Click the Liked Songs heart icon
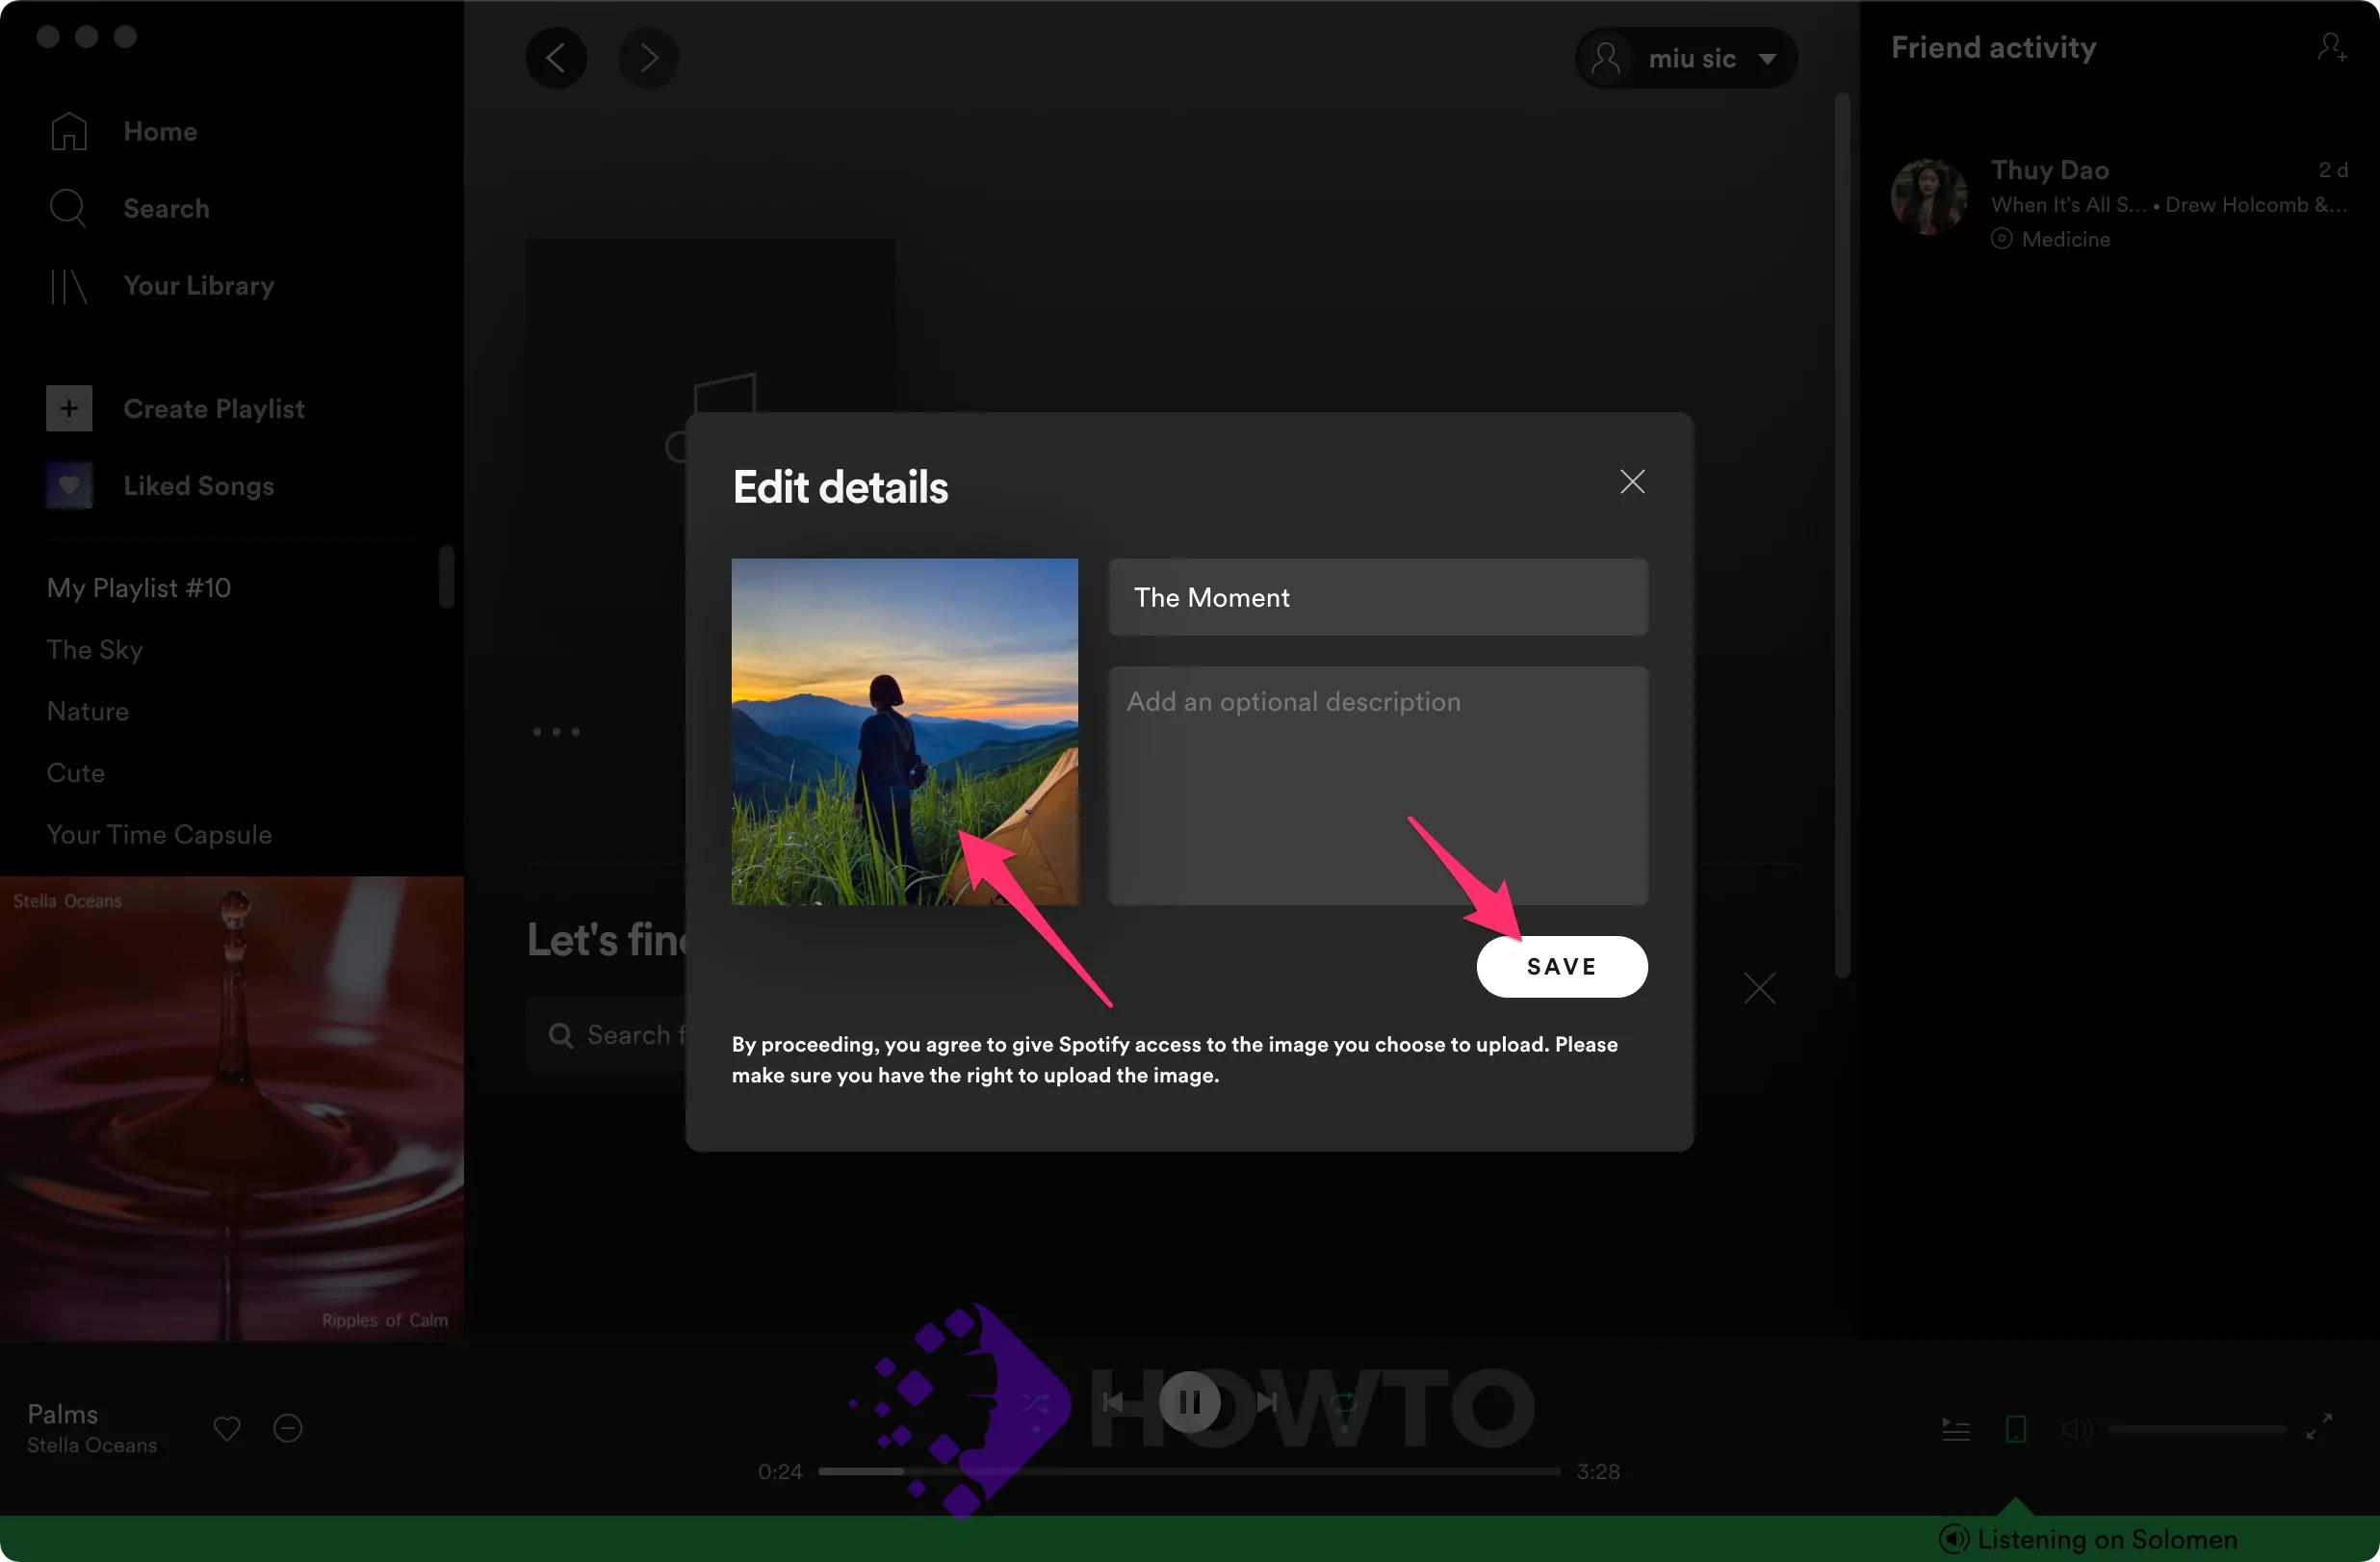This screenshot has height=1562, width=2380. click(68, 486)
